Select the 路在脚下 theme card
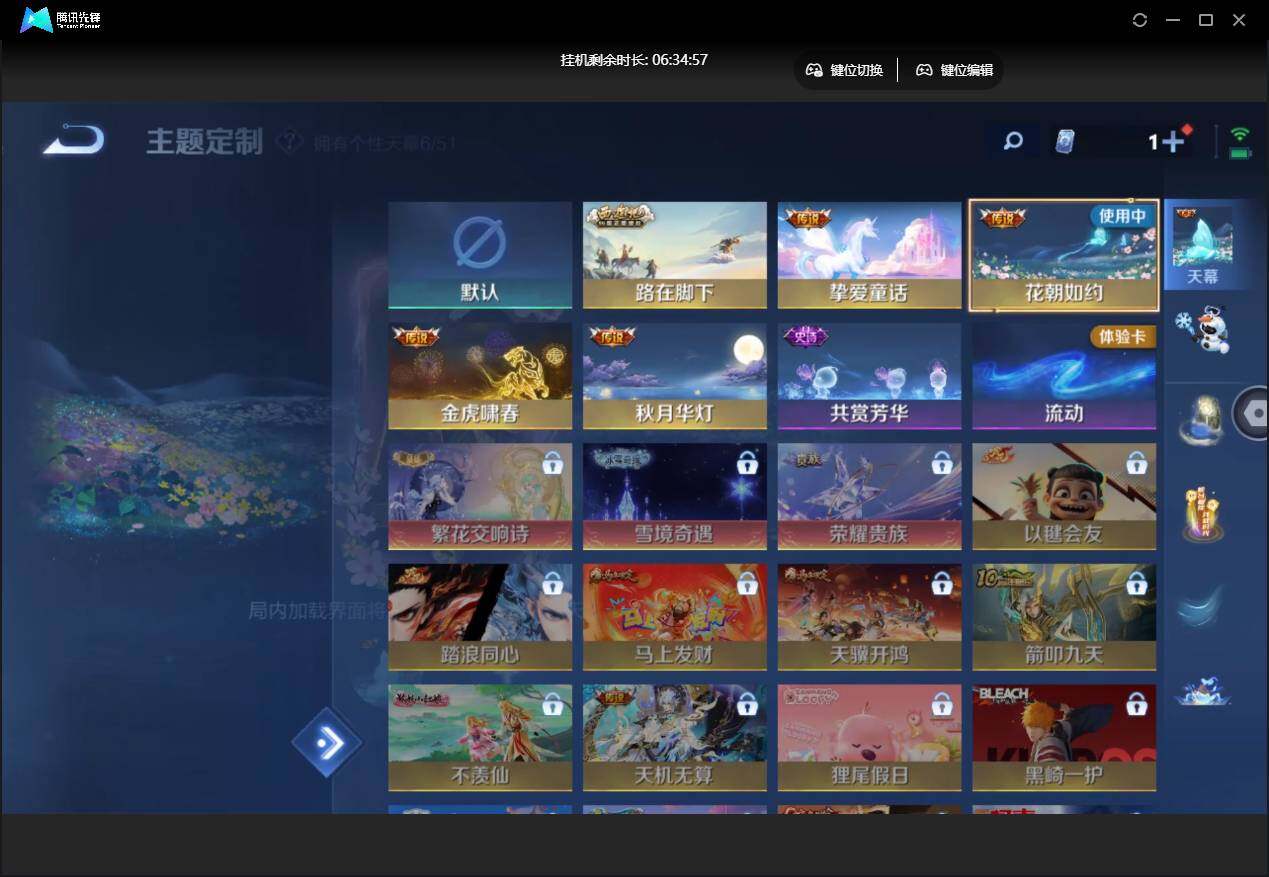The height and width of the screenshot is (877, 1269). pos(675,255)
